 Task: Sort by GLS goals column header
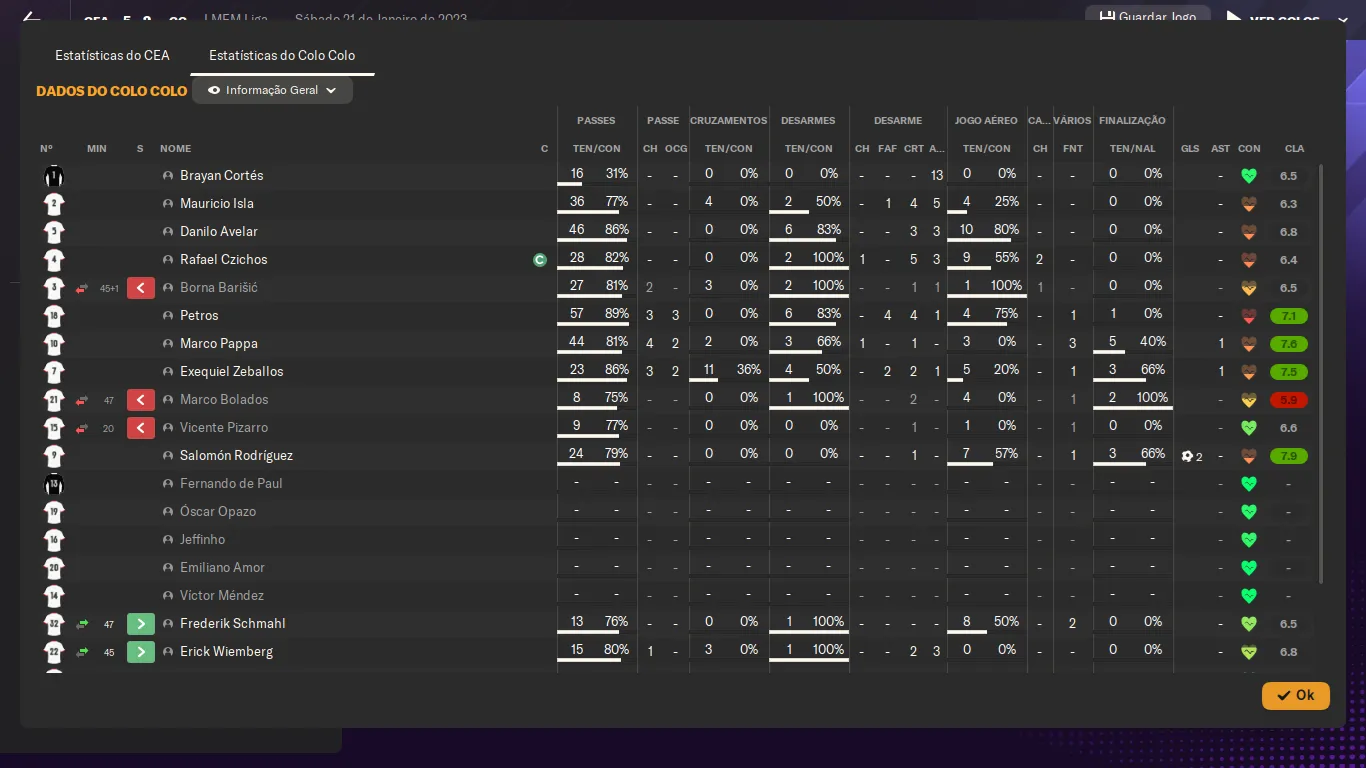[x=1190, y=149]
